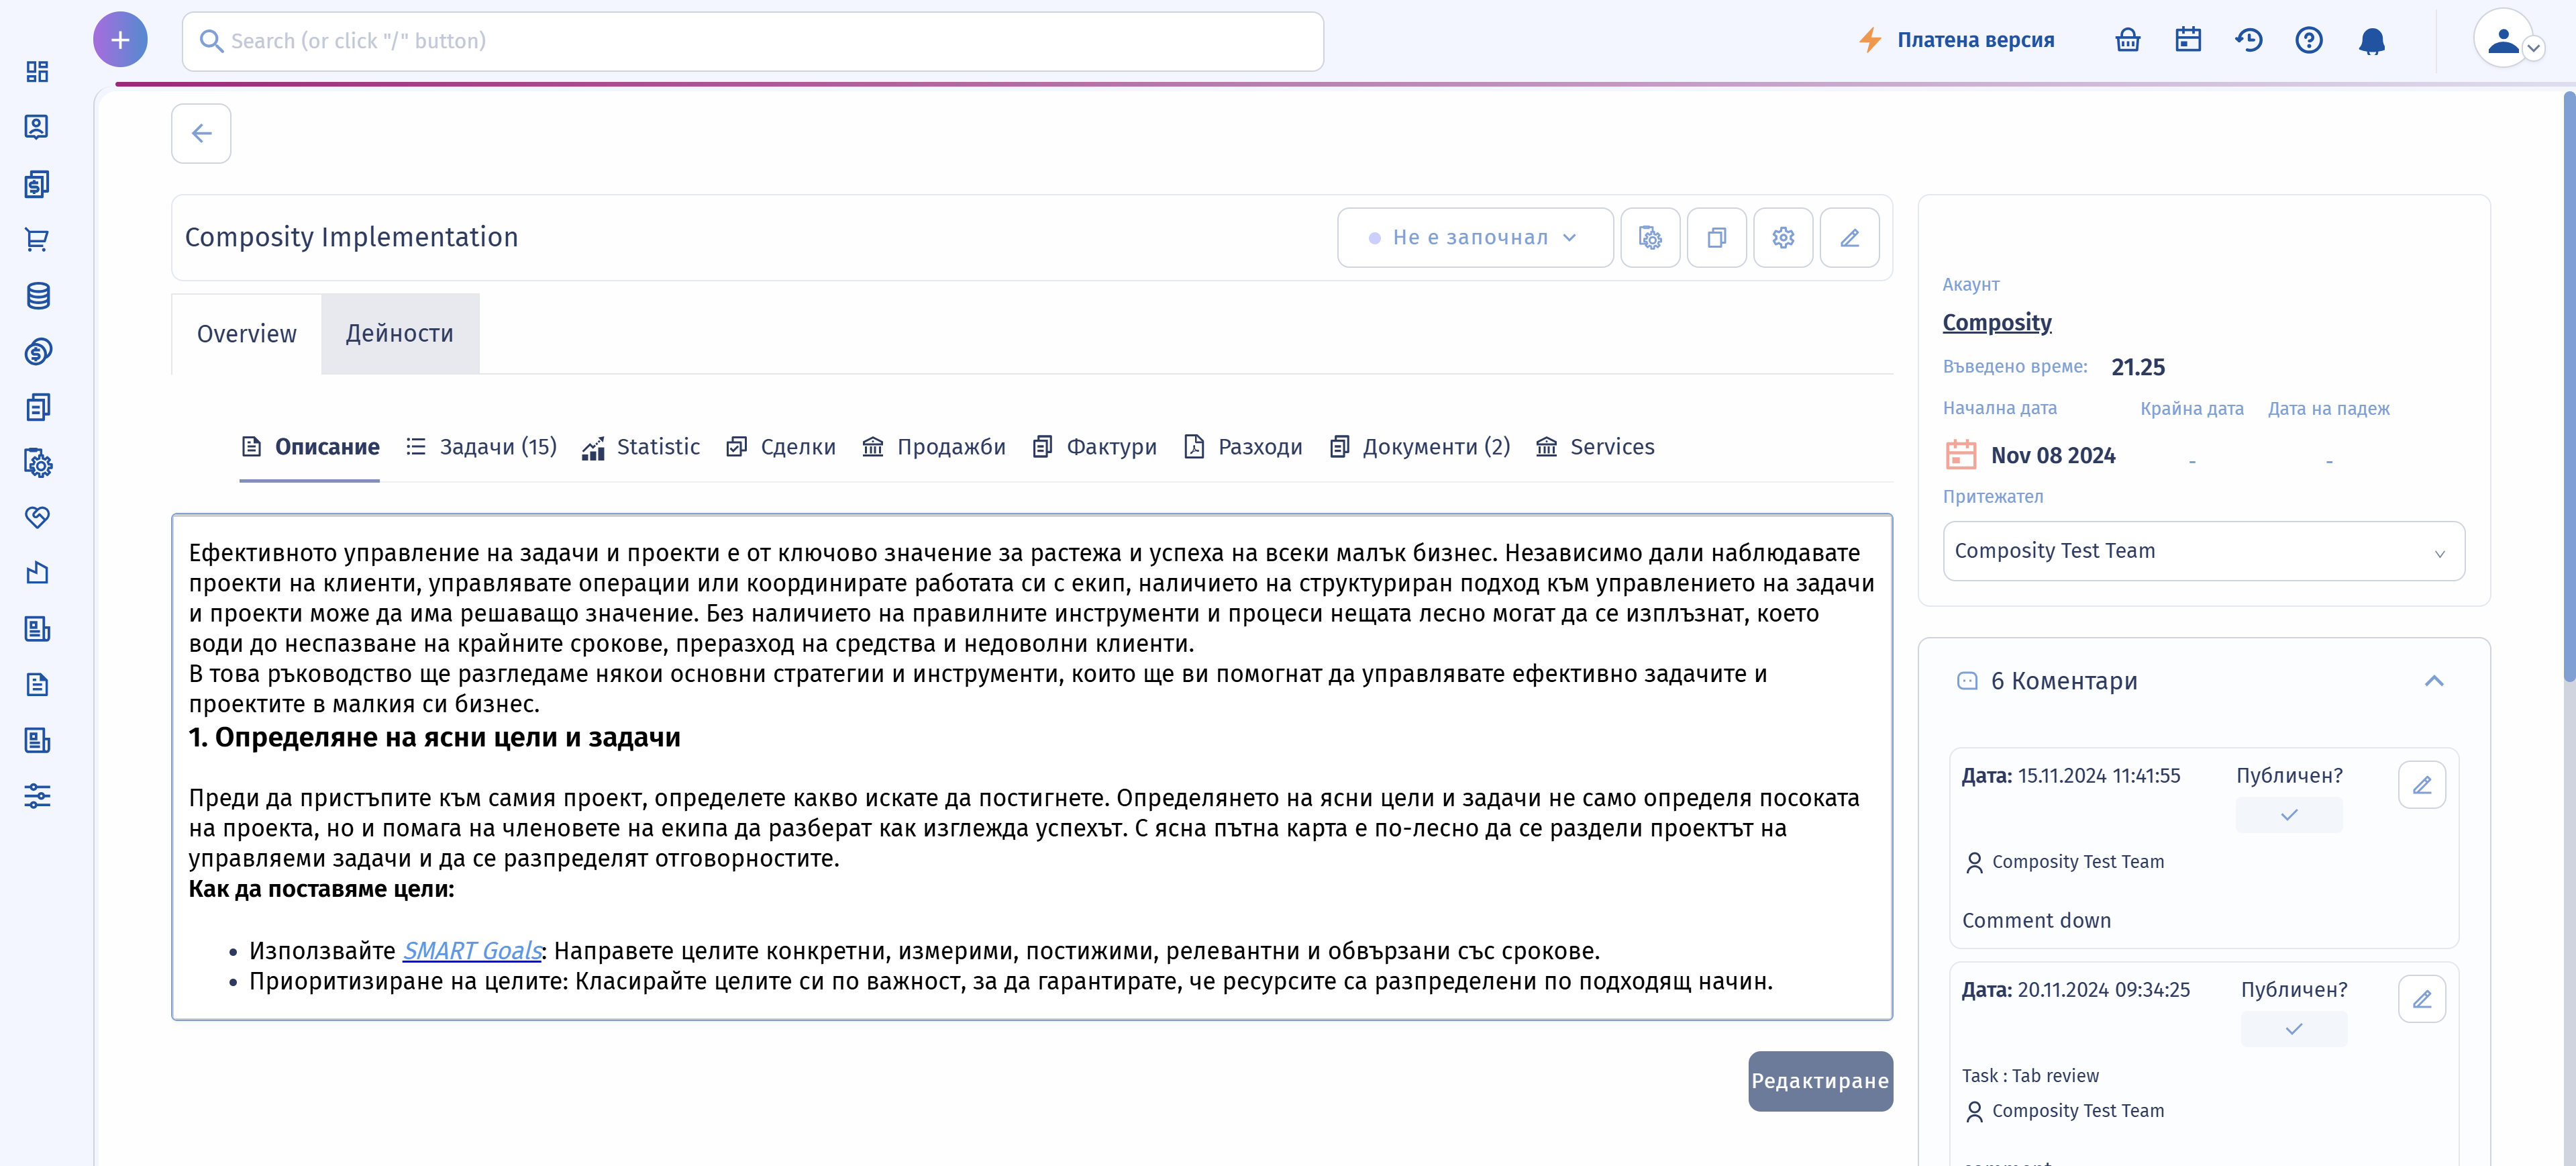2576x1166 pixels.
Task: Open the plain document icon in sidebar
Action: click(37, 685)
